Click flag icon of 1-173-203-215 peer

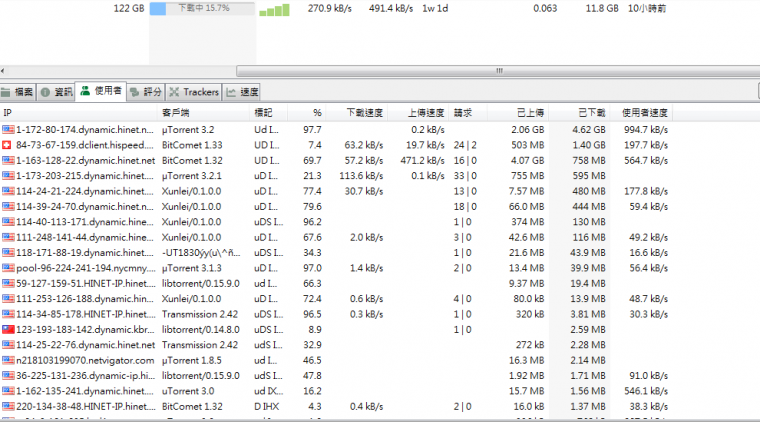click(8, 175)
